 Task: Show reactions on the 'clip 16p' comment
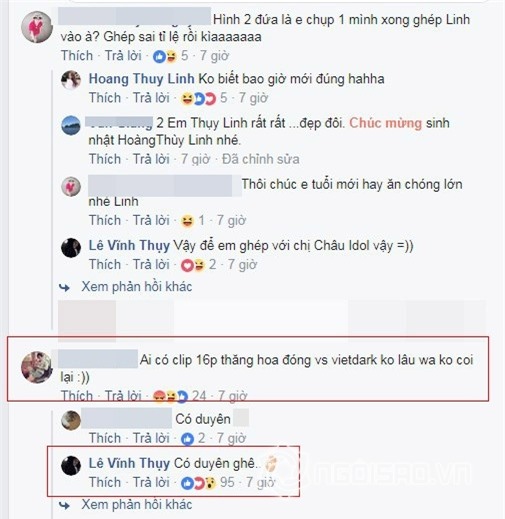[x=171, y=396]
